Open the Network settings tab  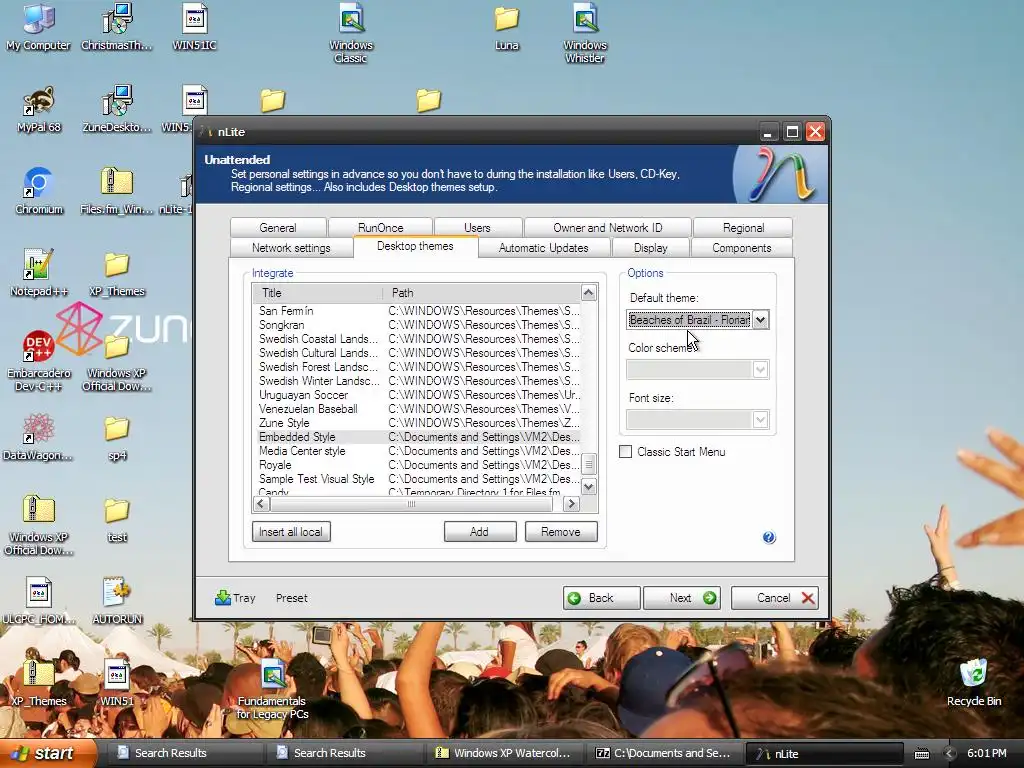tap(291, 248)
